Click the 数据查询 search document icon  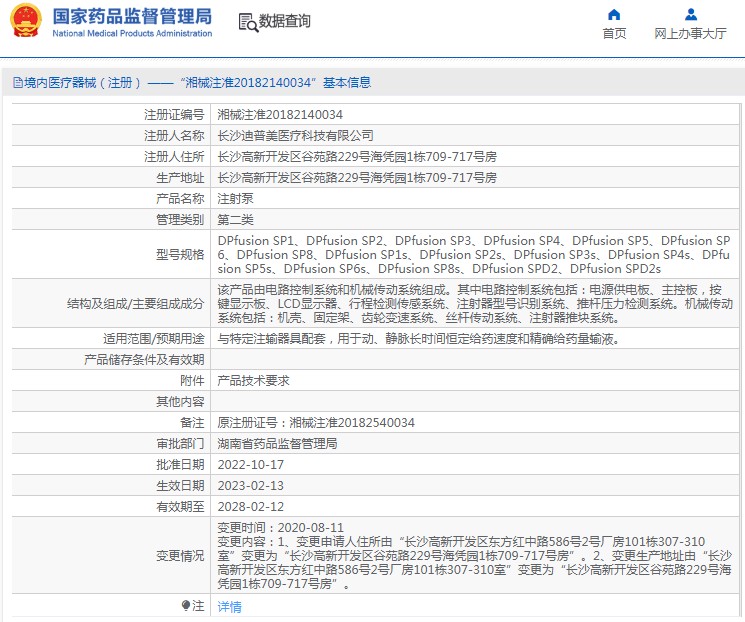click(247, 21)
